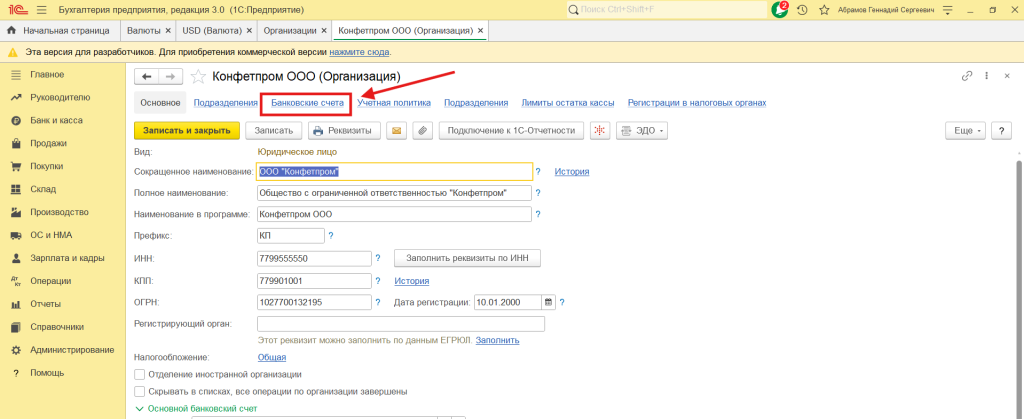This screenshot has height=419, width=1024.
Task: Close the Валюты tab
Action: [168, 31]
